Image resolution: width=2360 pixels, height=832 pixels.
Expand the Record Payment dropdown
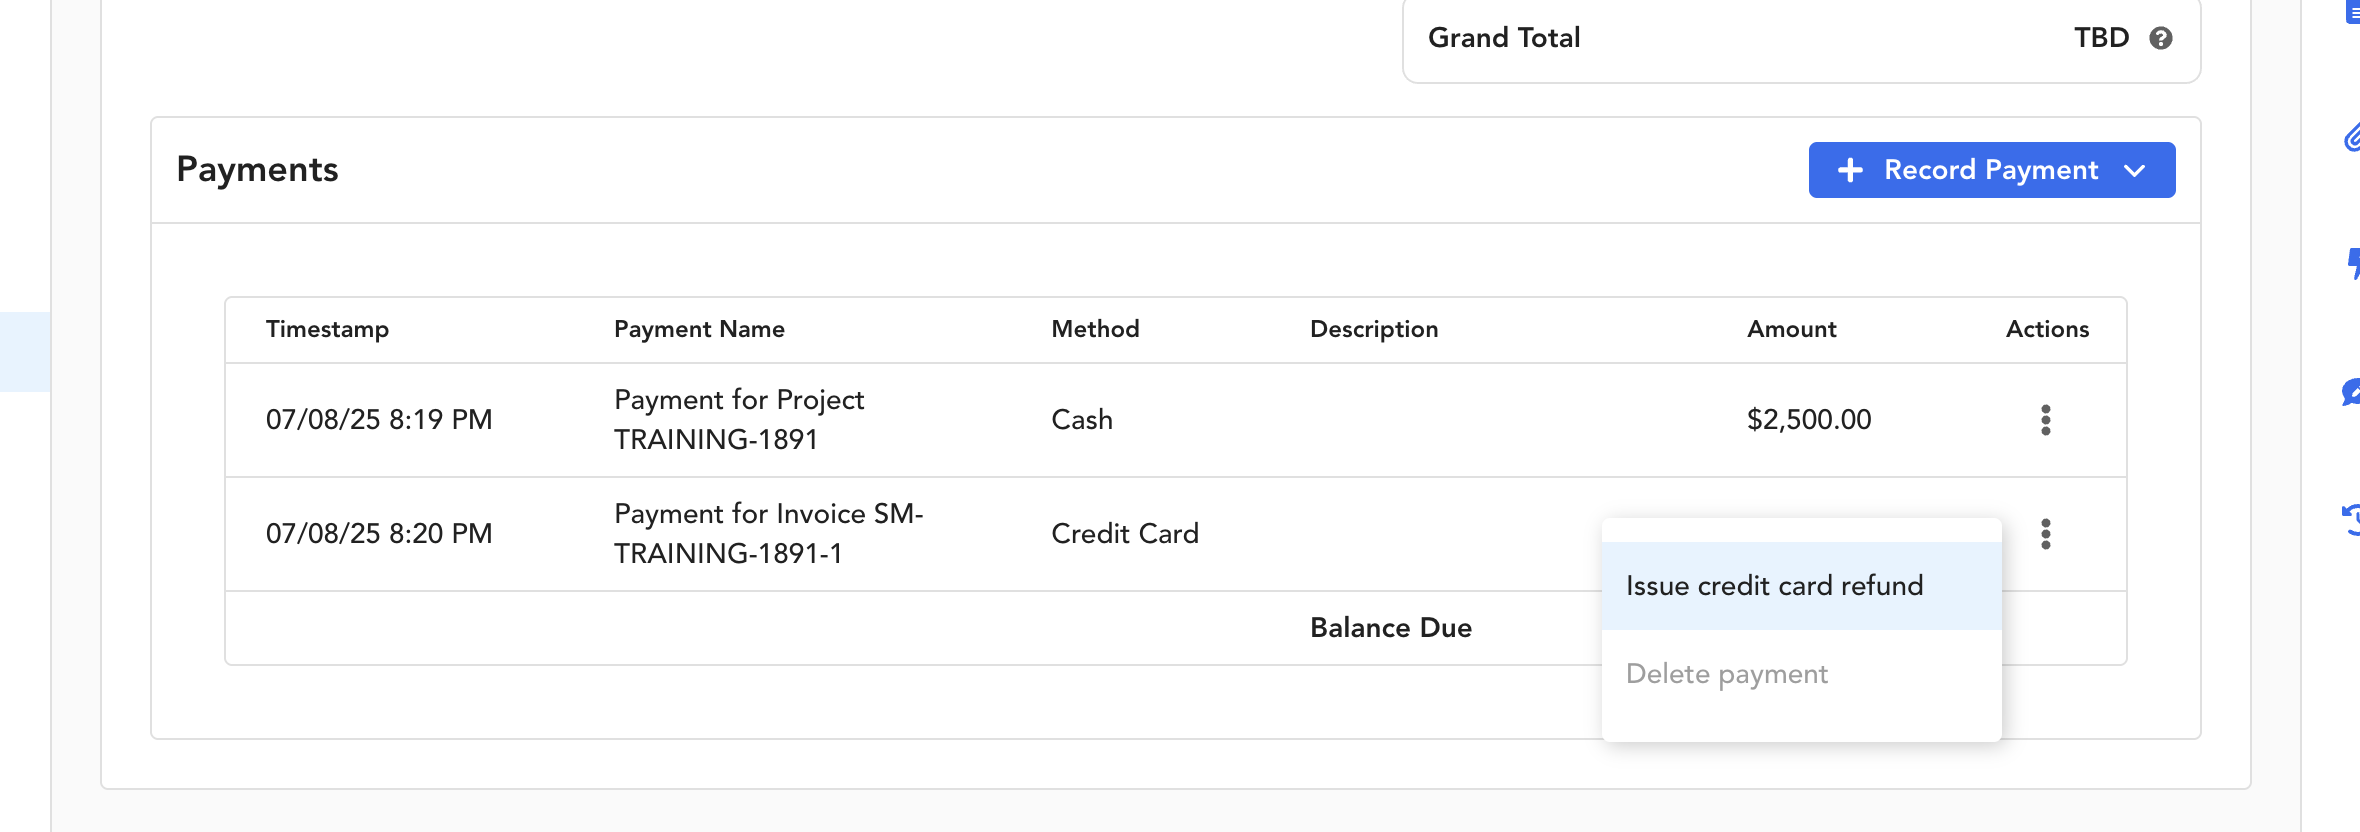[x=2134, y=170]
